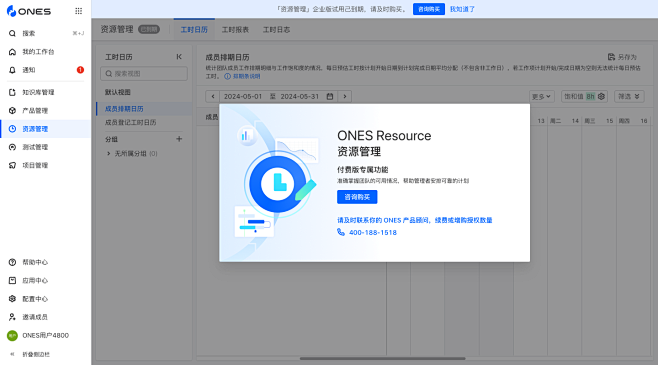
Task: Open 帮助中心
Action: click(45, 262)
